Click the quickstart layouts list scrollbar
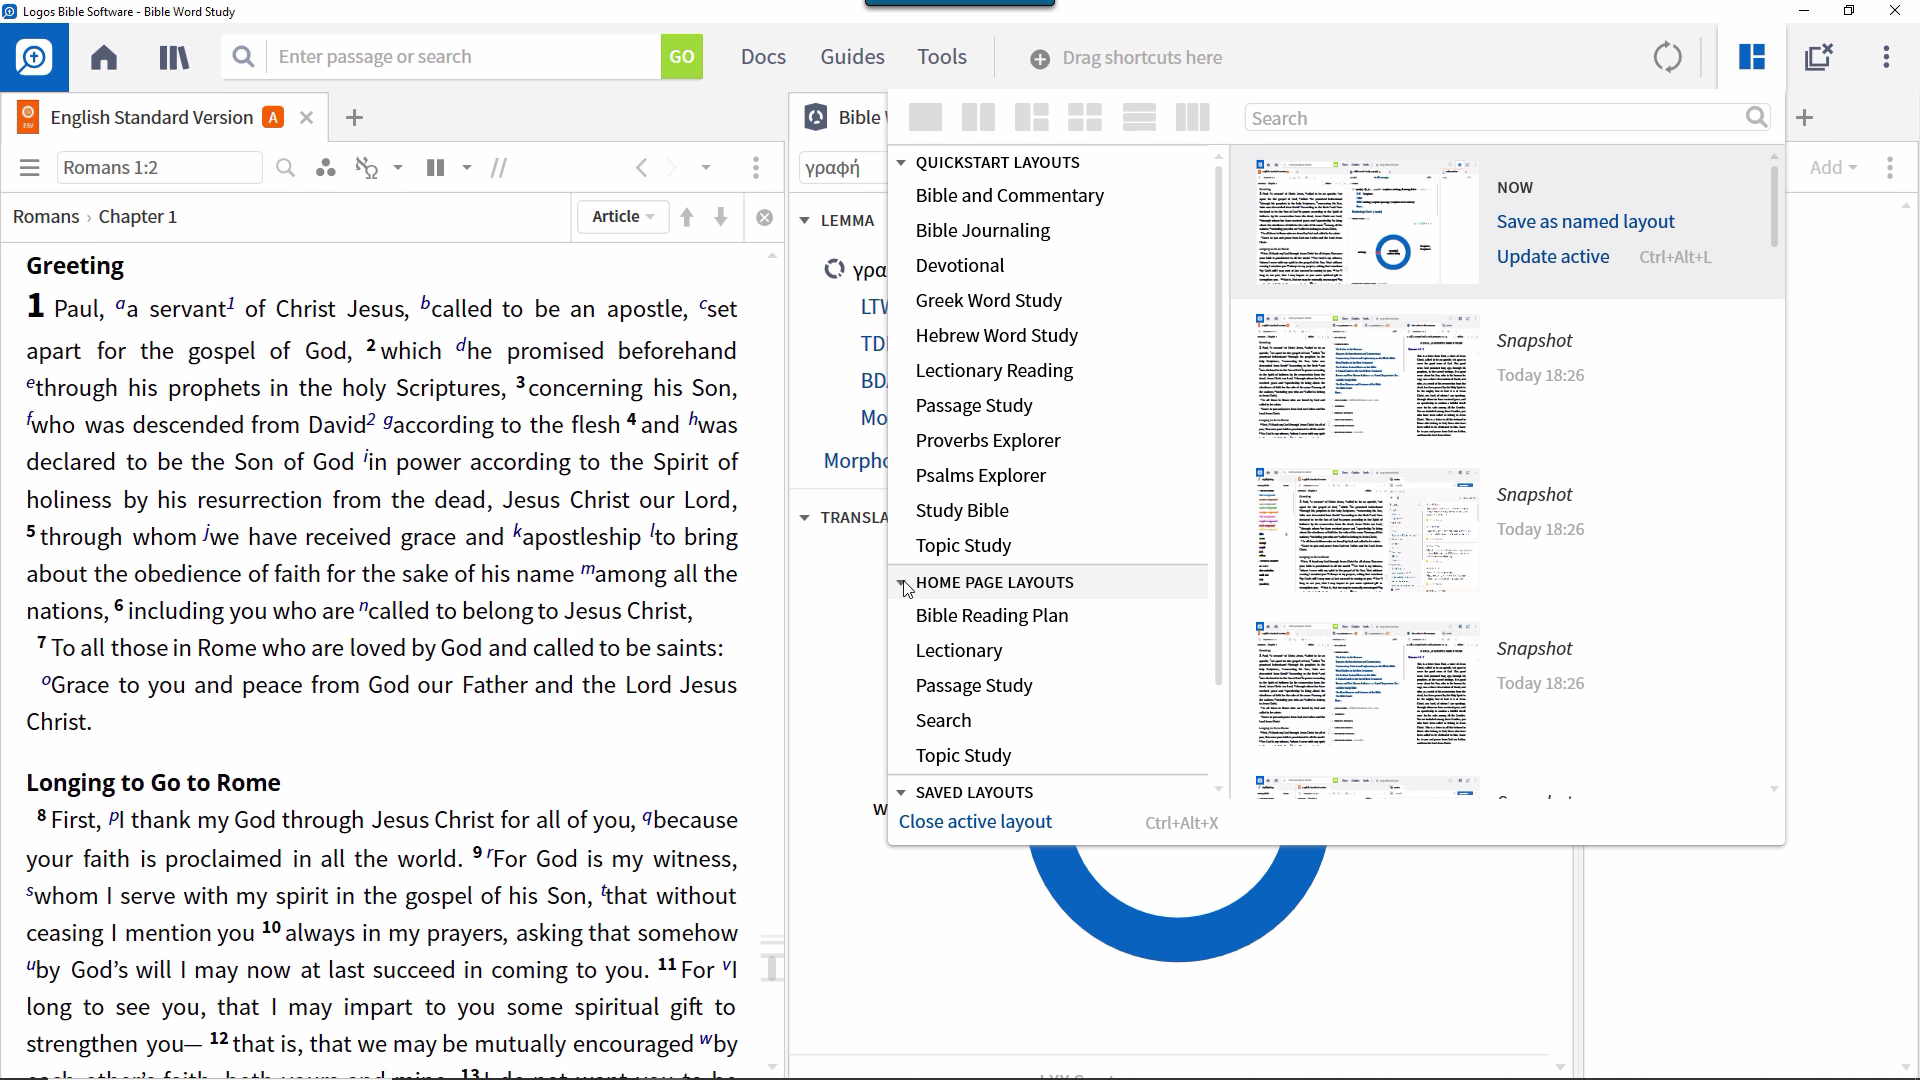The width and height of the screenshot is (1920, 1080). tap(1218, 425)
